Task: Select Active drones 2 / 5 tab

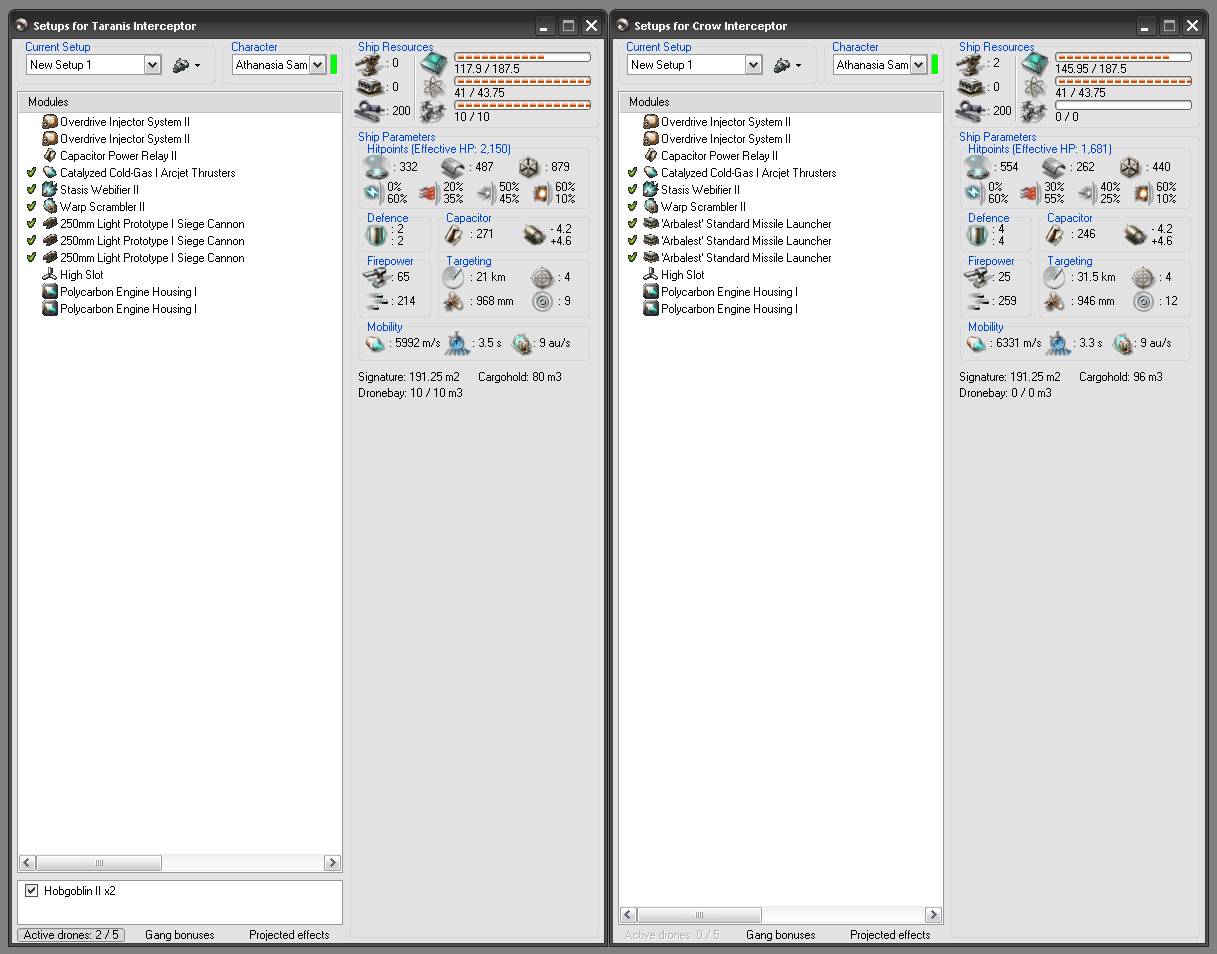Action: 71,935
